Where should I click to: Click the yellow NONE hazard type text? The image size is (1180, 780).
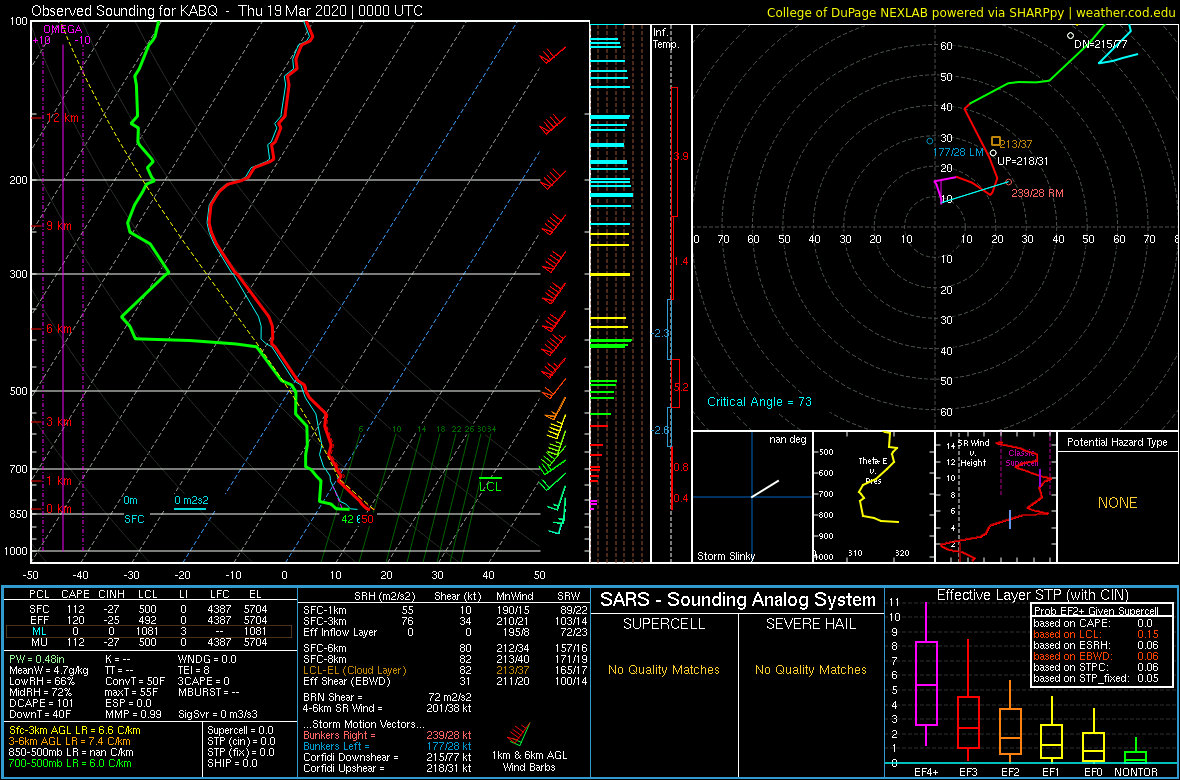point(1118,503)
